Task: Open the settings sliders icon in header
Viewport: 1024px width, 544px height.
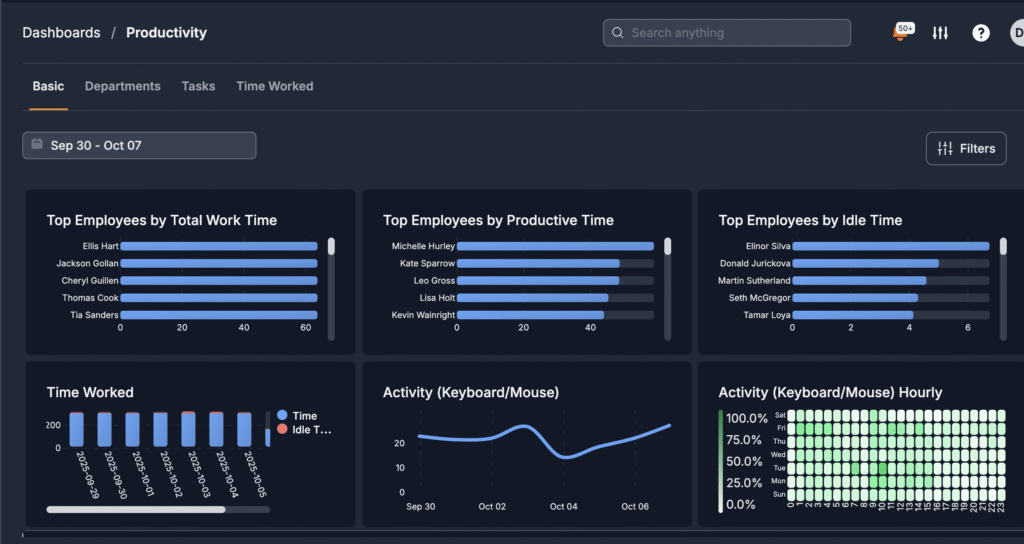Action: click(x=940, y=33)
